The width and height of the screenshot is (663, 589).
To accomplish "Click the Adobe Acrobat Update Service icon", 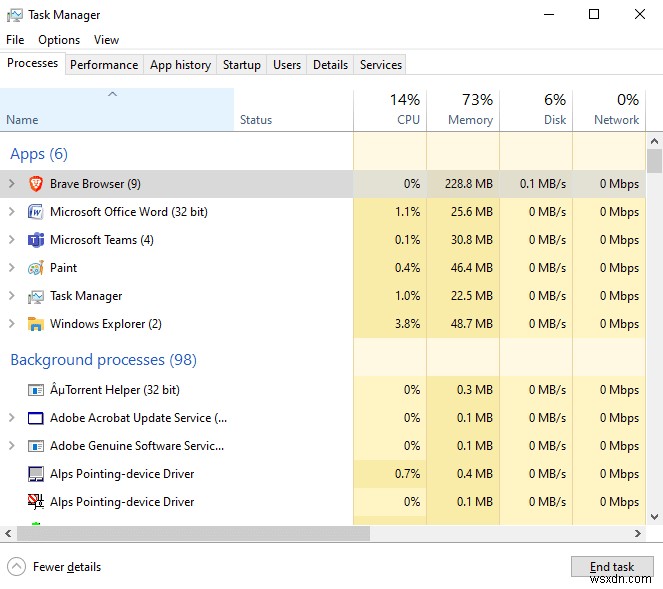I will pos(36,418).
